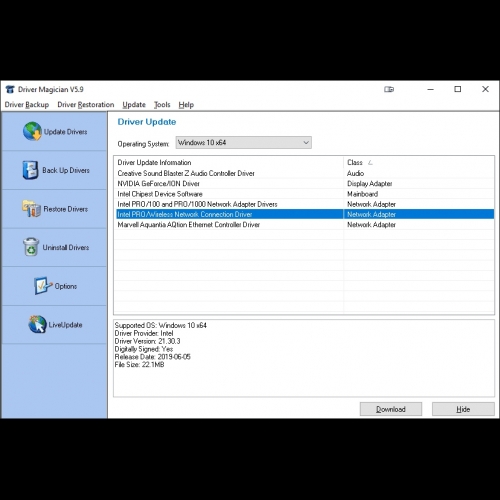
Task: Click the title bar tablet mode icon
Action: (x=389, y=89)
